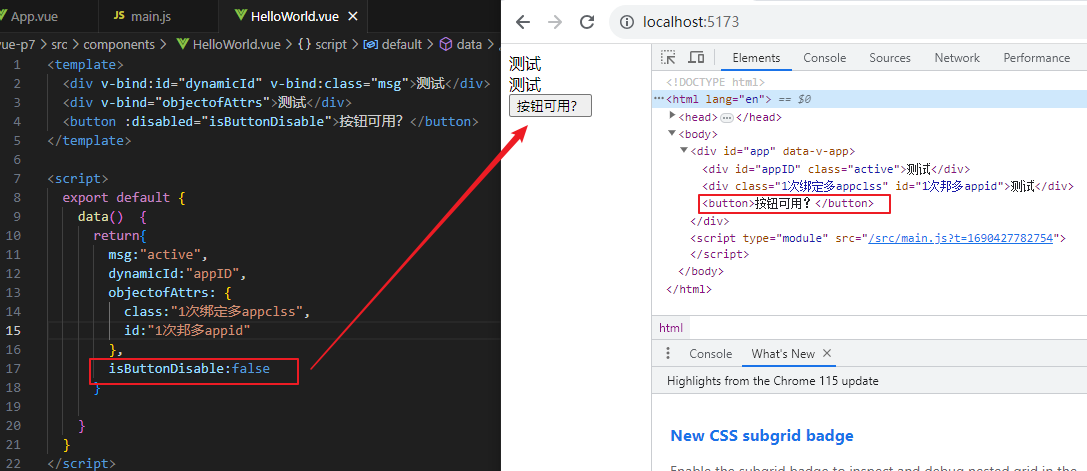The width and height of the screenshot is (1087, 471).
Task: Click the dynamicId:"appID" code line
Action: [x=177, y=273]
